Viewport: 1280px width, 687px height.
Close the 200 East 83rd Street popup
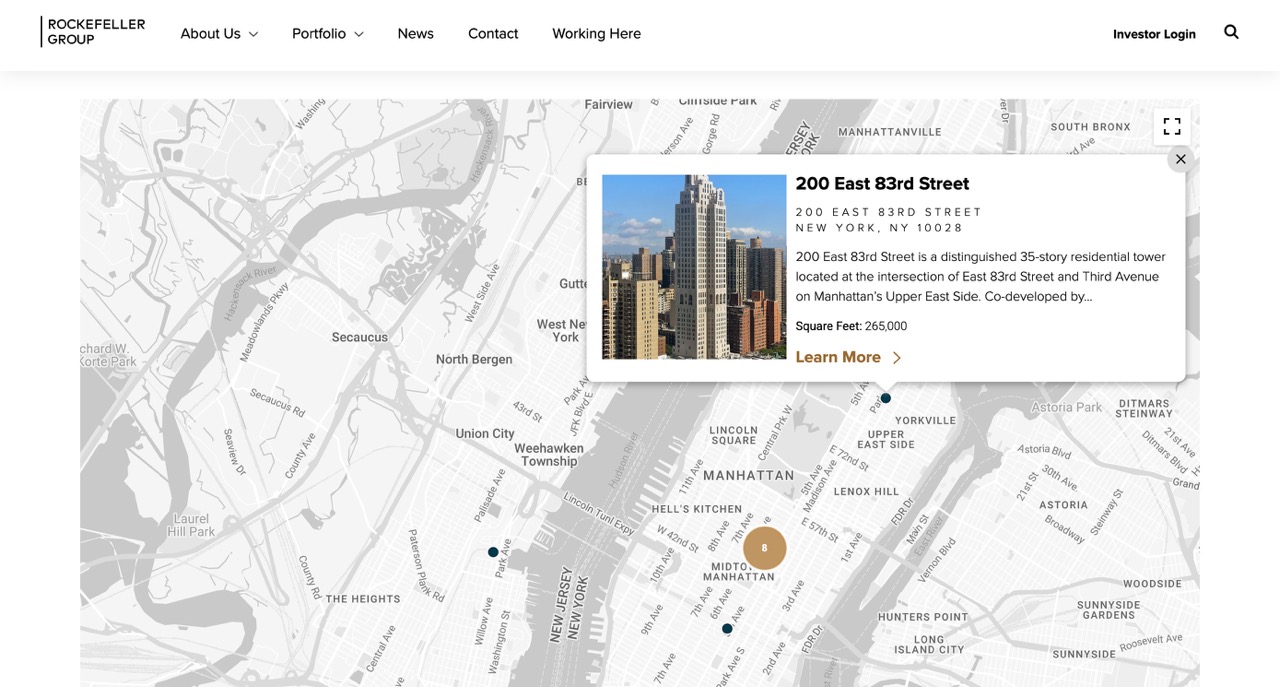[x=1180, y=159]
